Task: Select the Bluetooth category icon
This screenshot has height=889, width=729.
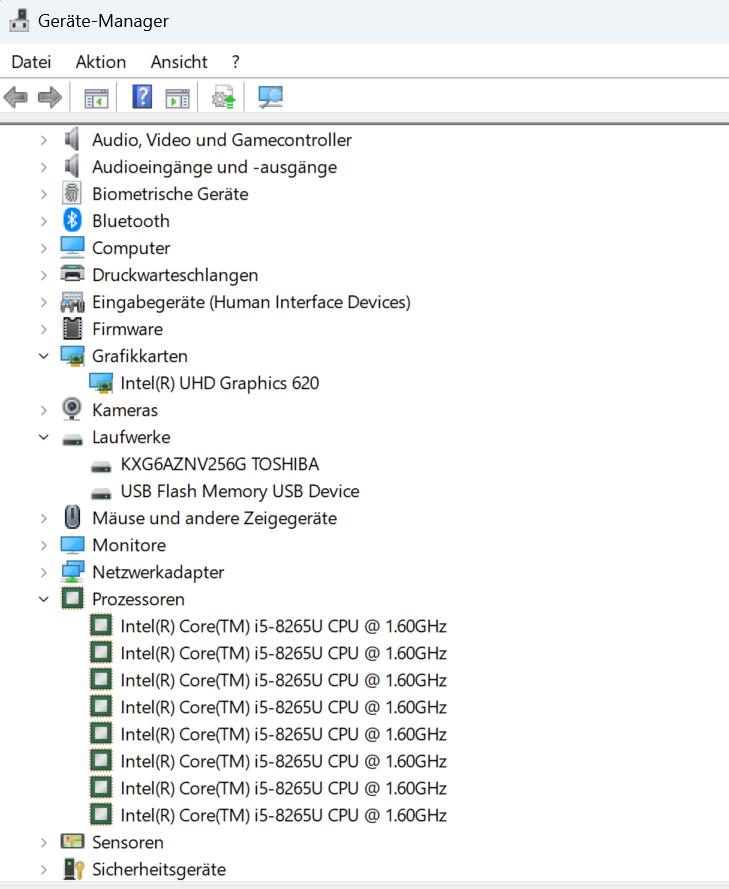Action: (x=72, y=220)
